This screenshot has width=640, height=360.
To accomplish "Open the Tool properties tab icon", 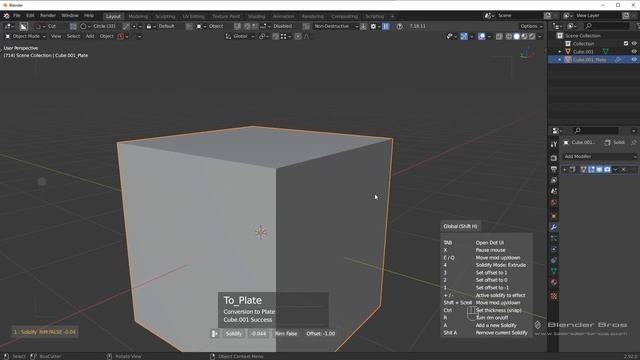I will pos(553,144).
